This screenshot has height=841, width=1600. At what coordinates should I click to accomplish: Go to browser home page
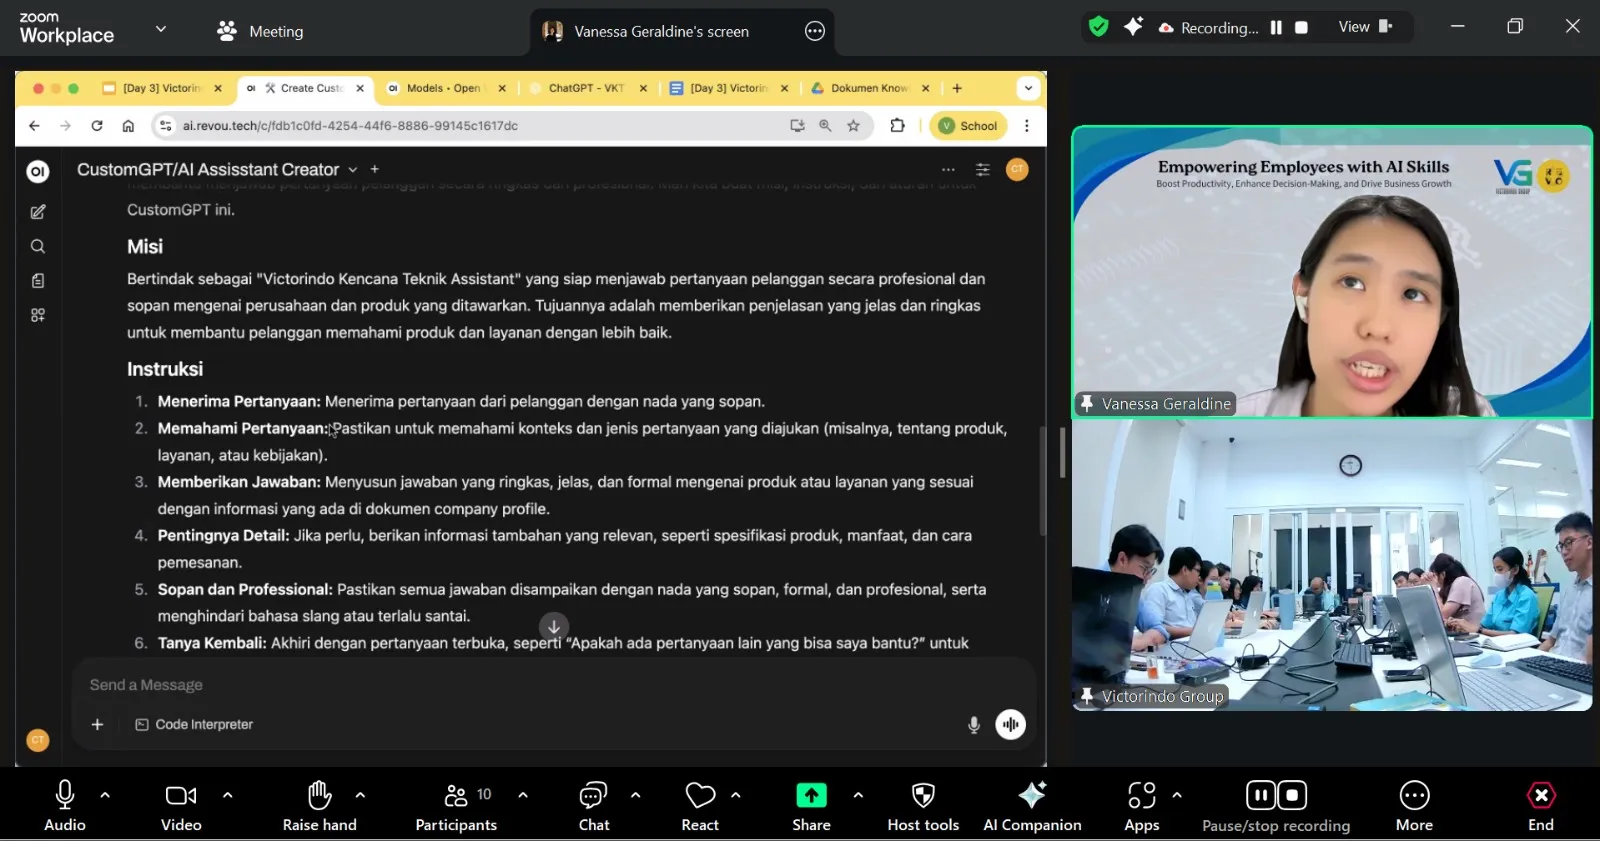[x=128, y=126]
